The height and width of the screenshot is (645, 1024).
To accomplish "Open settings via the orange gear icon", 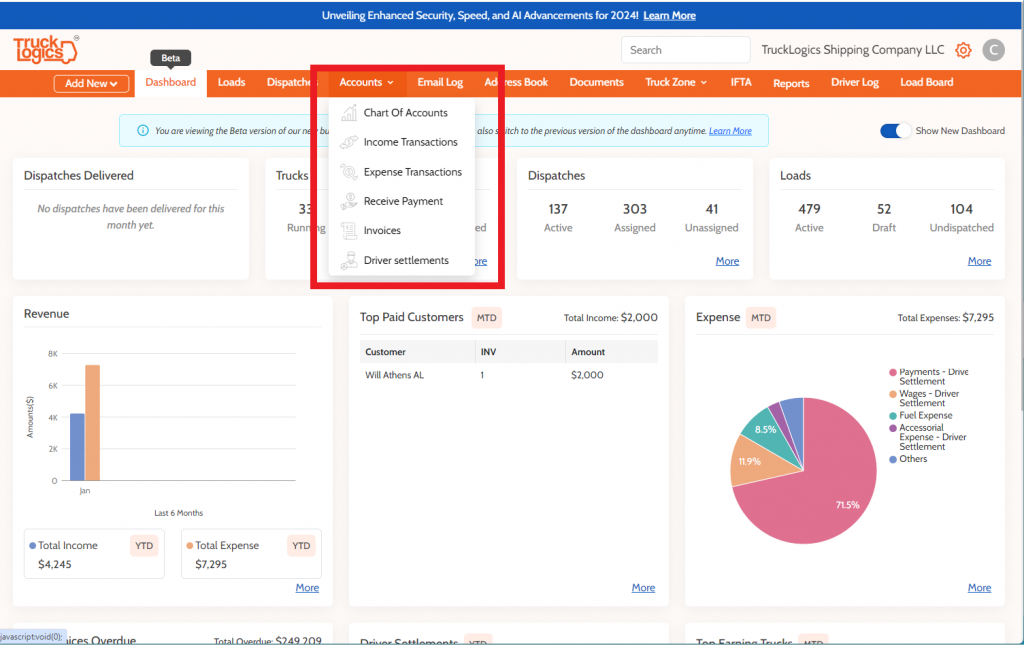I will pos(963,50).
